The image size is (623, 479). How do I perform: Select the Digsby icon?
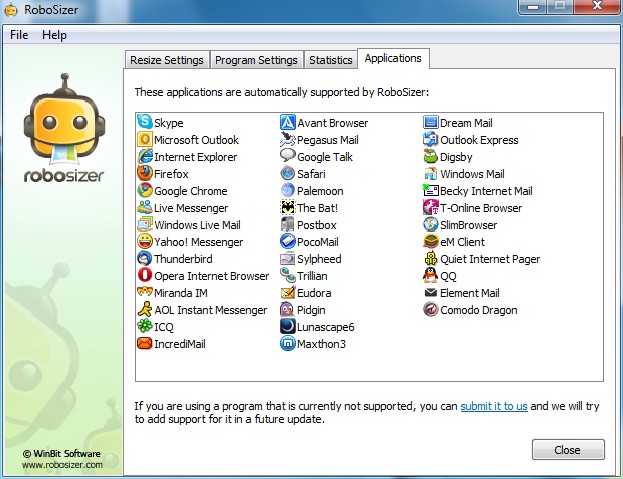[431, 156]
